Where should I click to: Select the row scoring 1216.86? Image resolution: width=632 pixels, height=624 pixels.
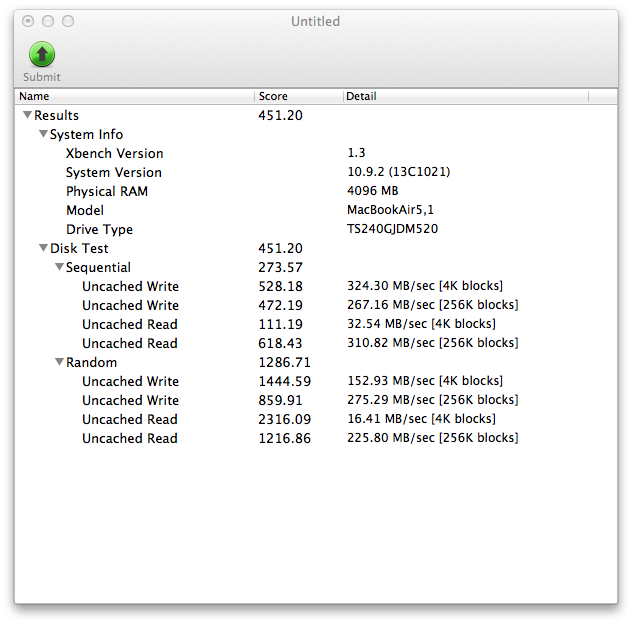pyautogui.click(x=316, y=438)
